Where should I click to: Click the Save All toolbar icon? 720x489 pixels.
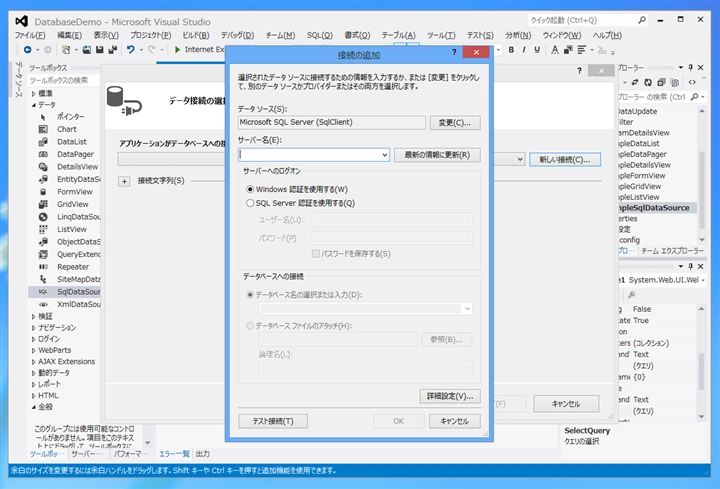tap(112, 50)
